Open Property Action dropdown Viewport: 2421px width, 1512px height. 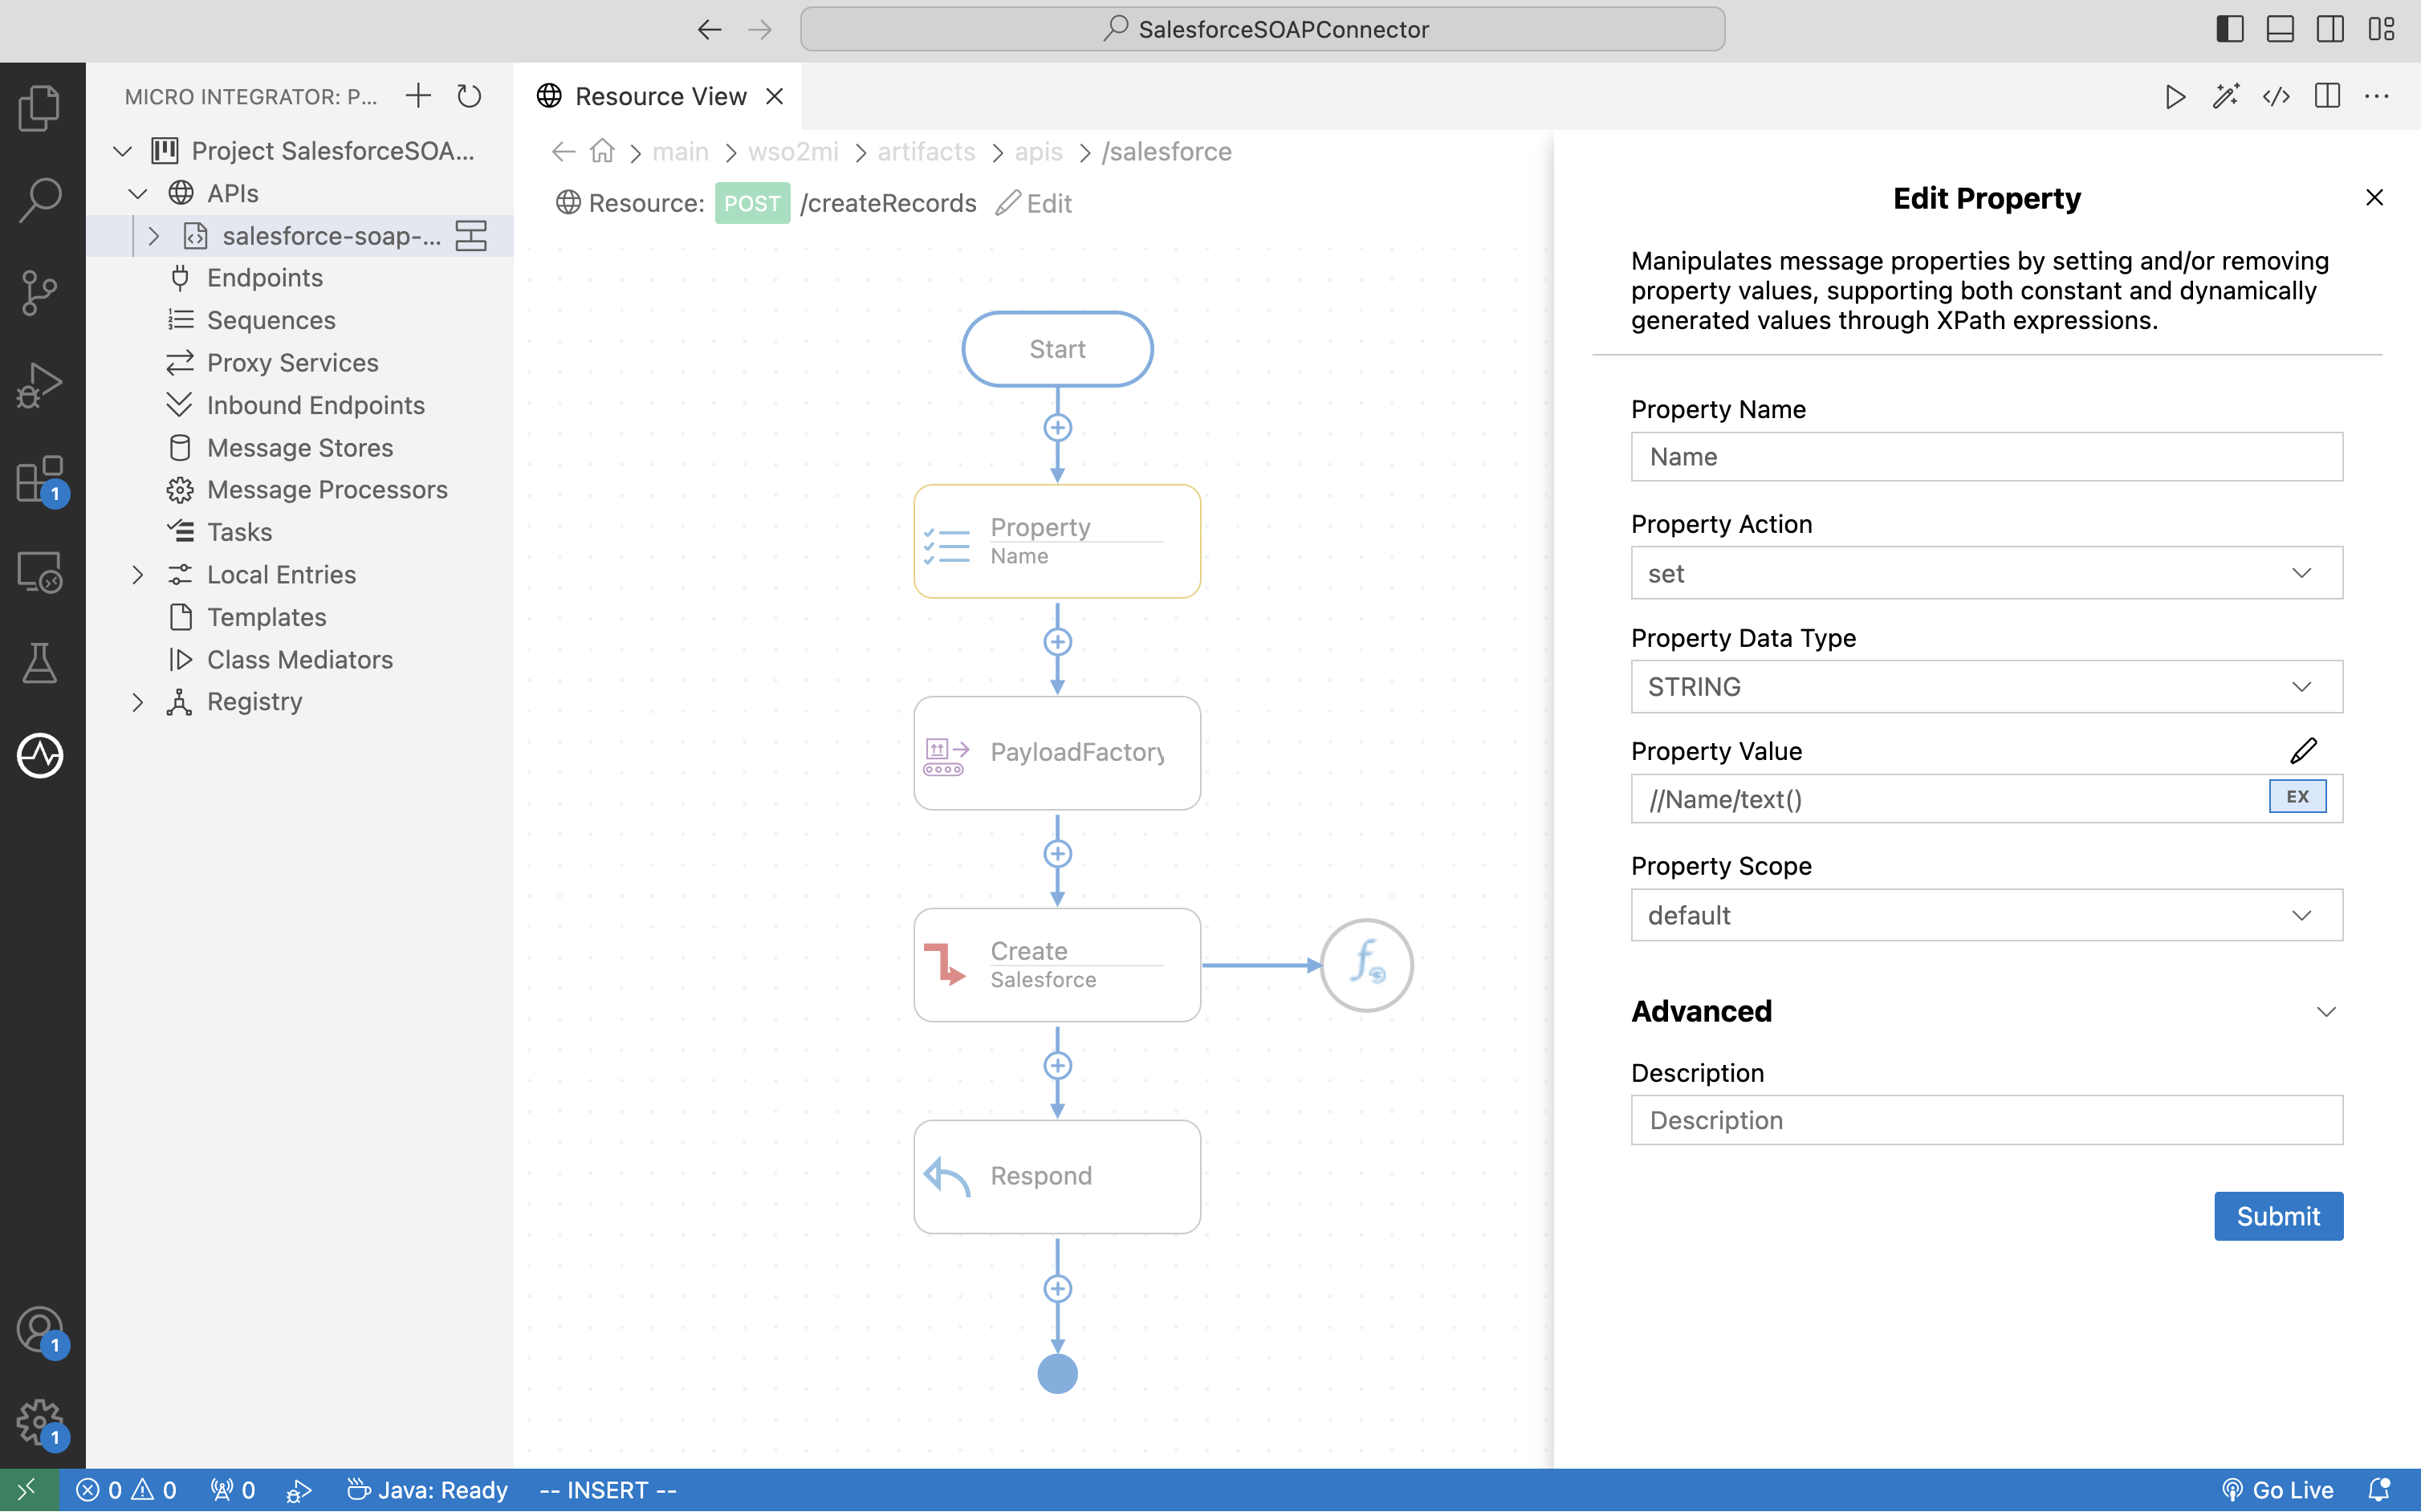1986,573
